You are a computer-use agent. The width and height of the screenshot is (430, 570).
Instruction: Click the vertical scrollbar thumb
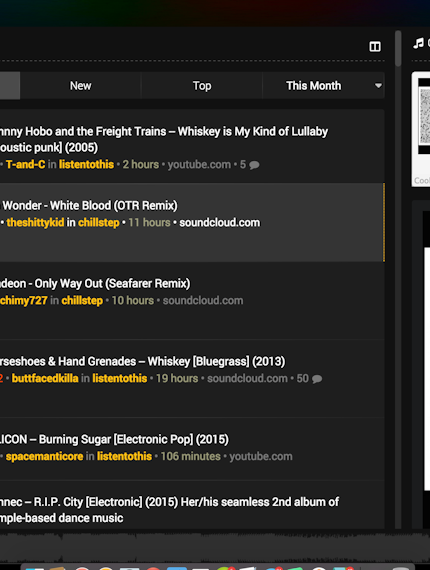[x=398, y=49]
